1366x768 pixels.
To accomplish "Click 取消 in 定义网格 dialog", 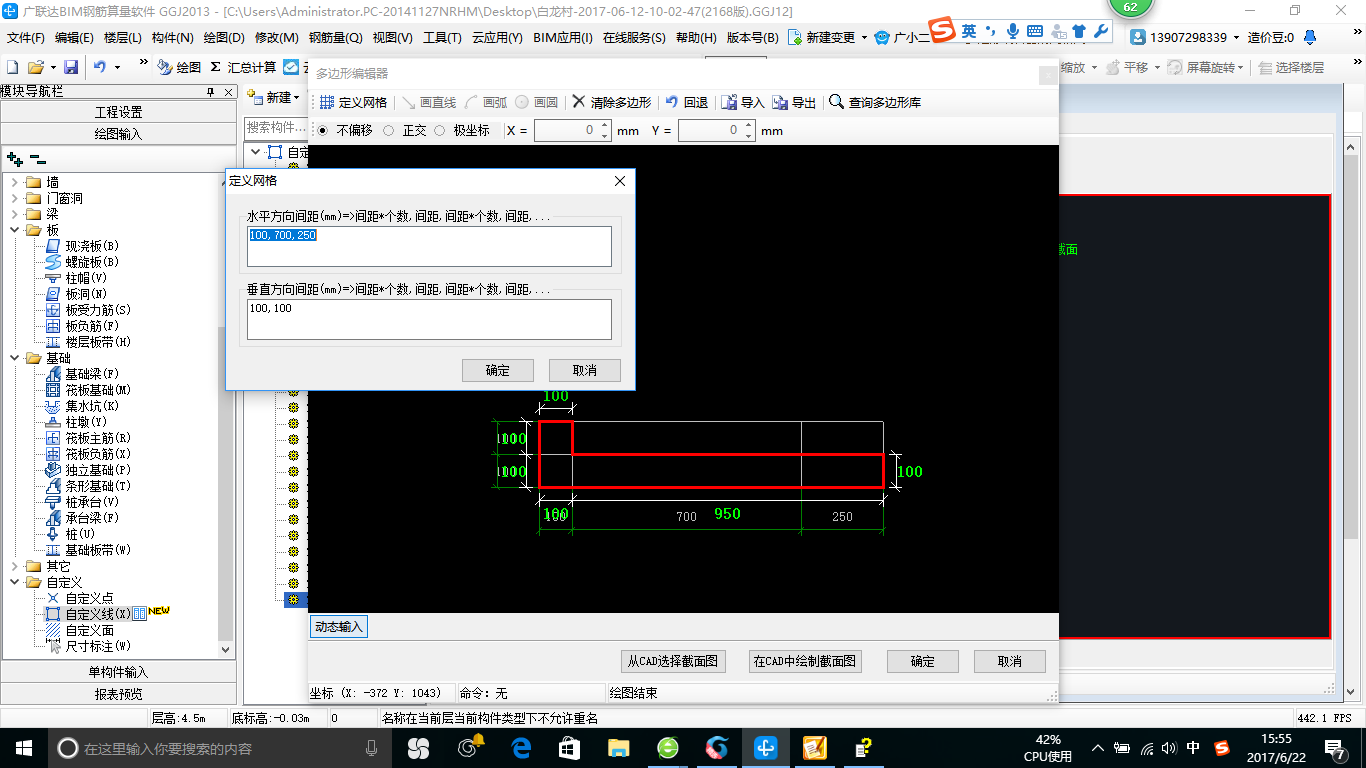I will pos(585,370).
